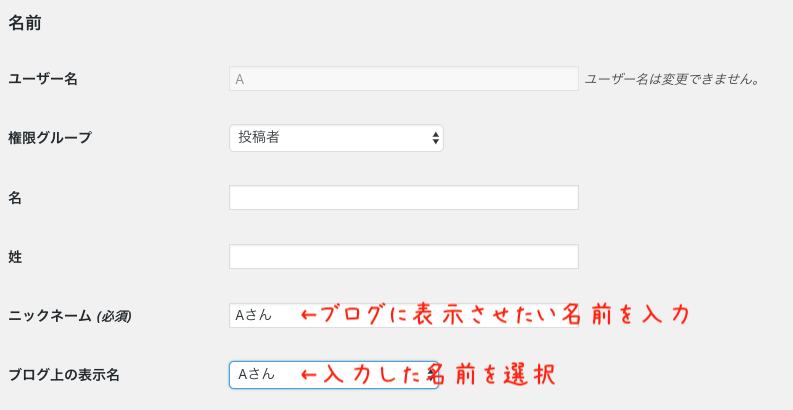
Task: Click the red note 入力した名前を選択
Action: click(x=428, y=375)
